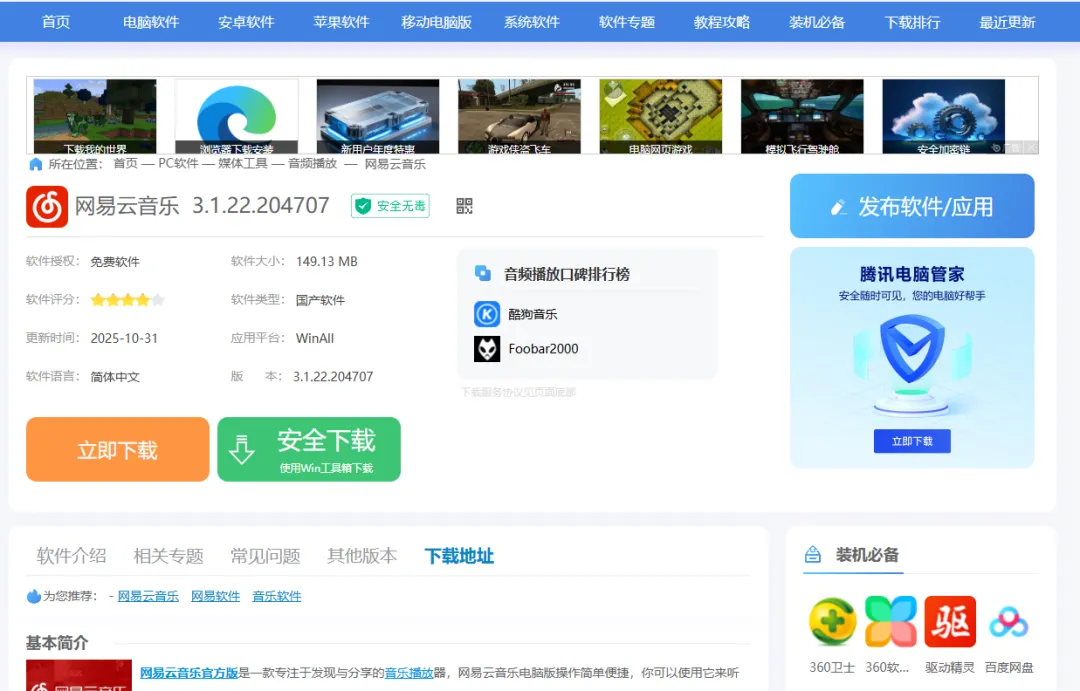Close the banner ad with its X
Viewport: 1080px width, 691px height.
tap(1031, 148)
